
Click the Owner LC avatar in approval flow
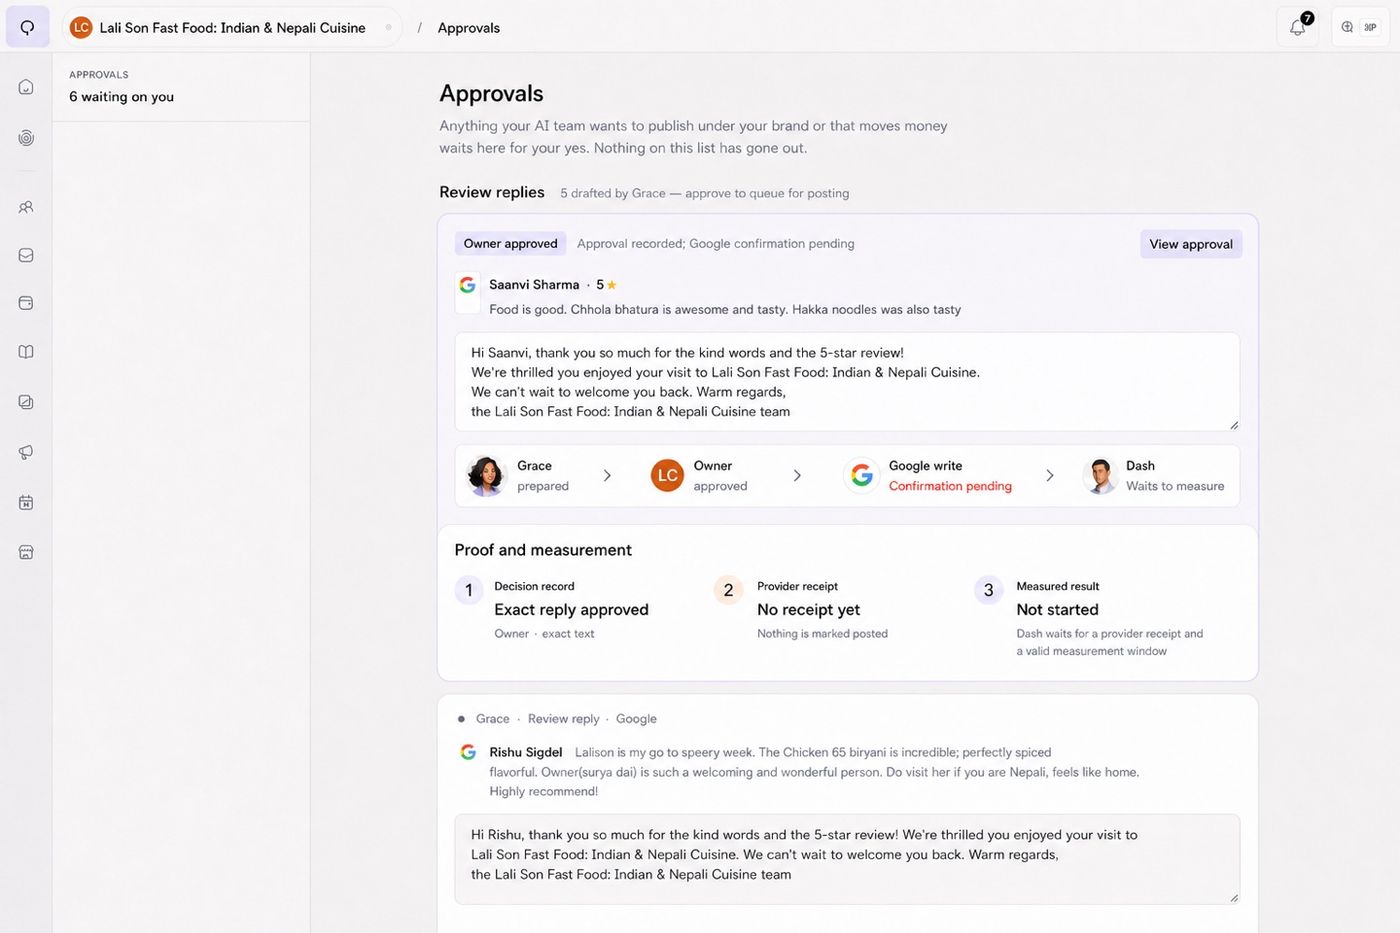pyautogui.click(x=667, y=476)
